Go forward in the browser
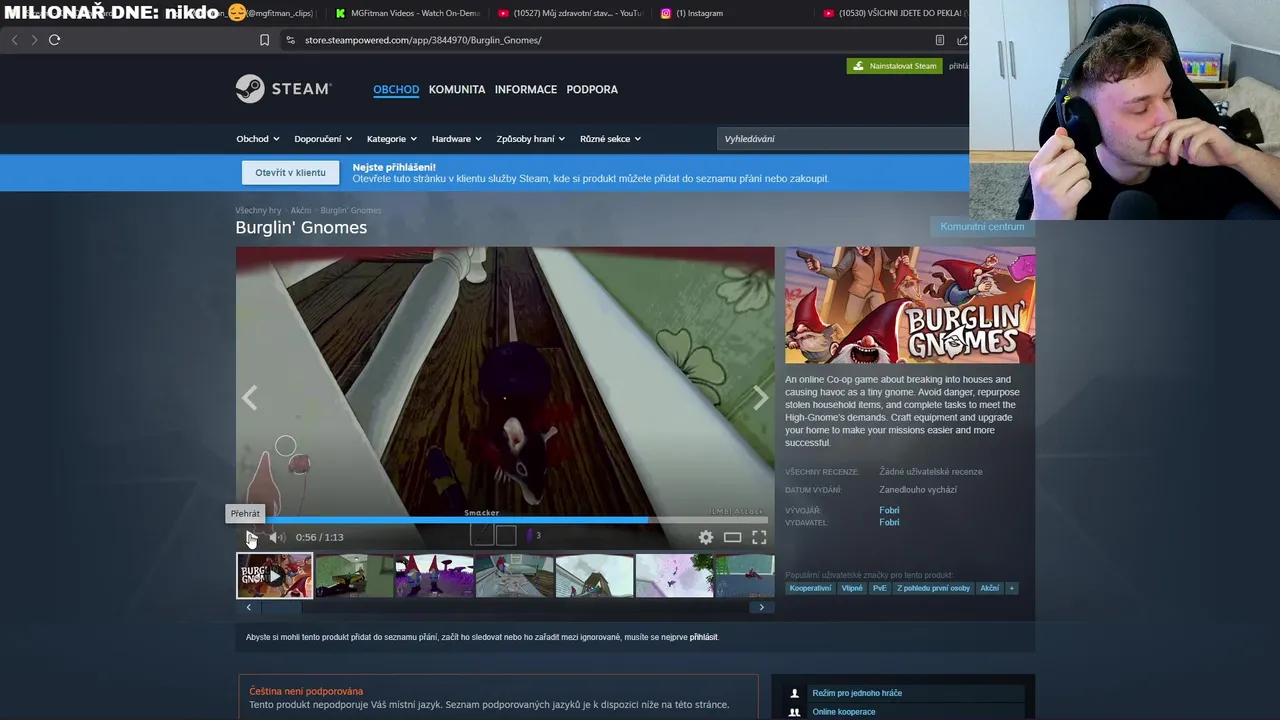This screenshot has width=1280, height=720. pos(34,40)
